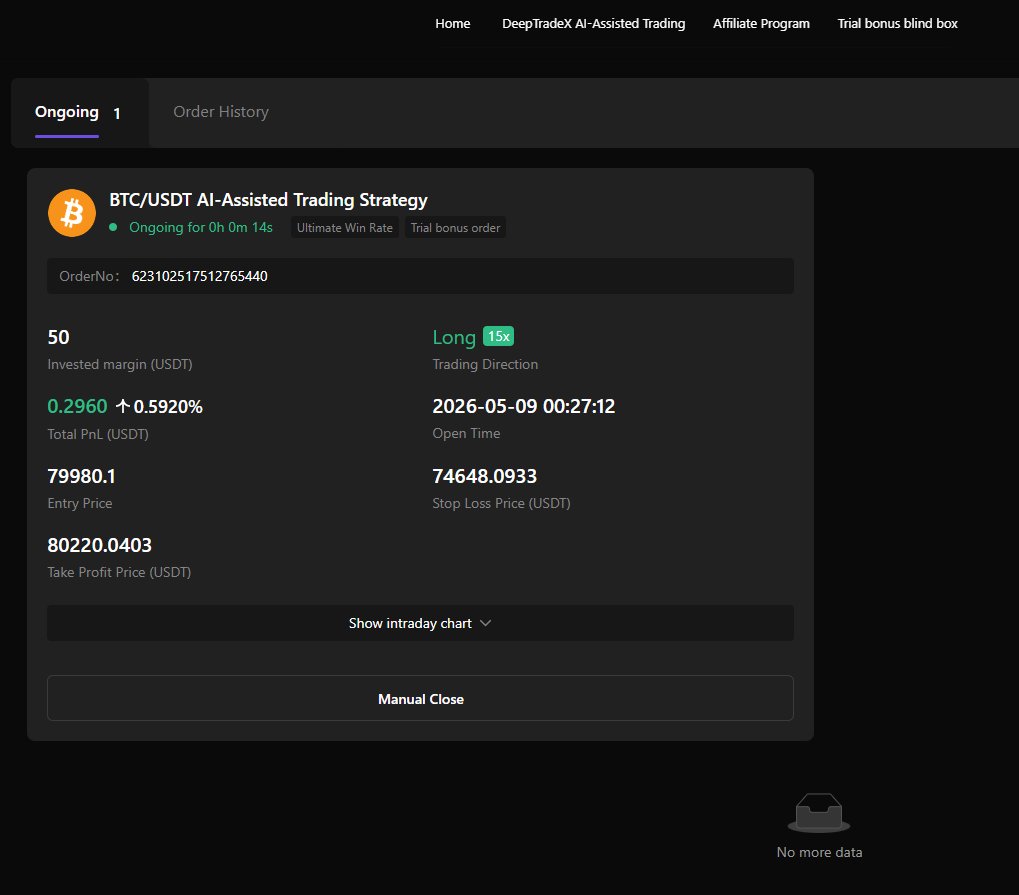The width and height of the screenshot is (1019, 895).
Task: Click entry price 79980.1
Action: 81,476
